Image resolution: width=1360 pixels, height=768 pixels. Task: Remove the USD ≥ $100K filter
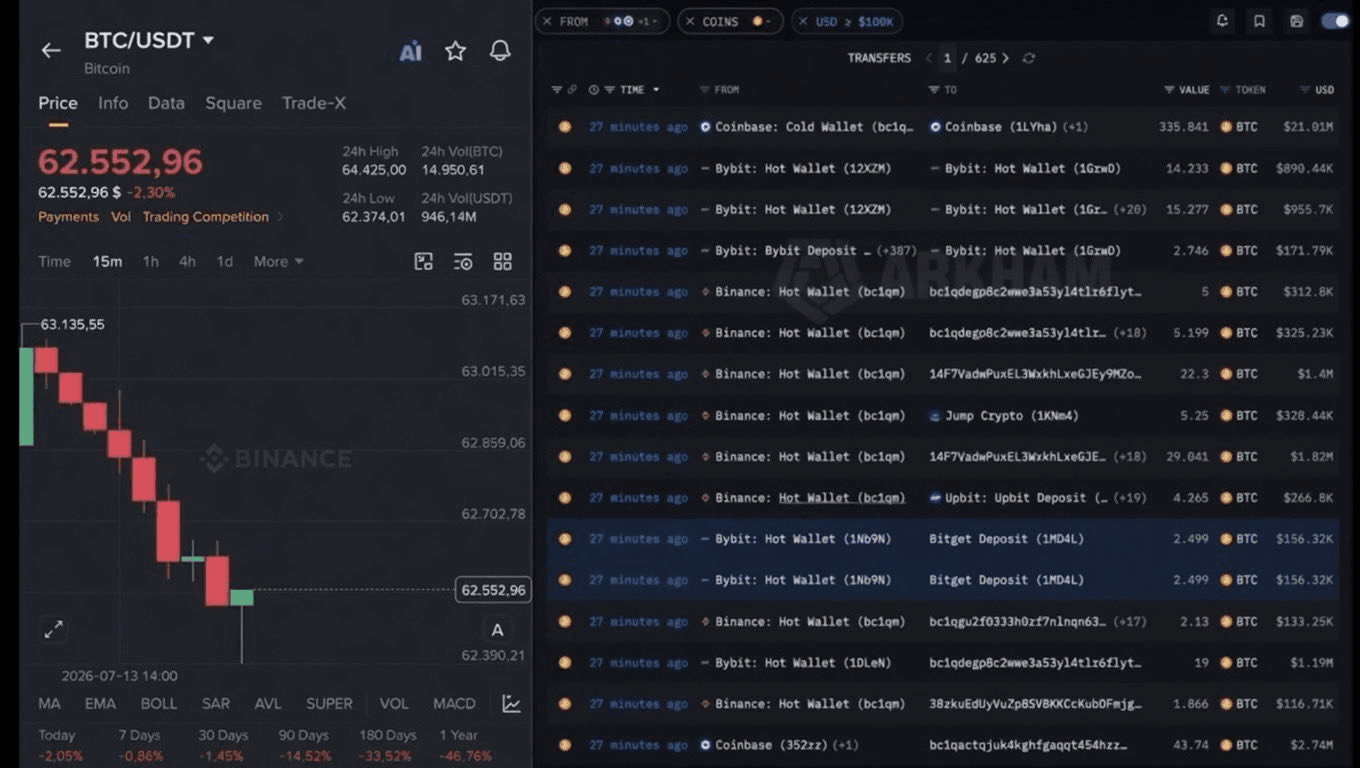804,21
